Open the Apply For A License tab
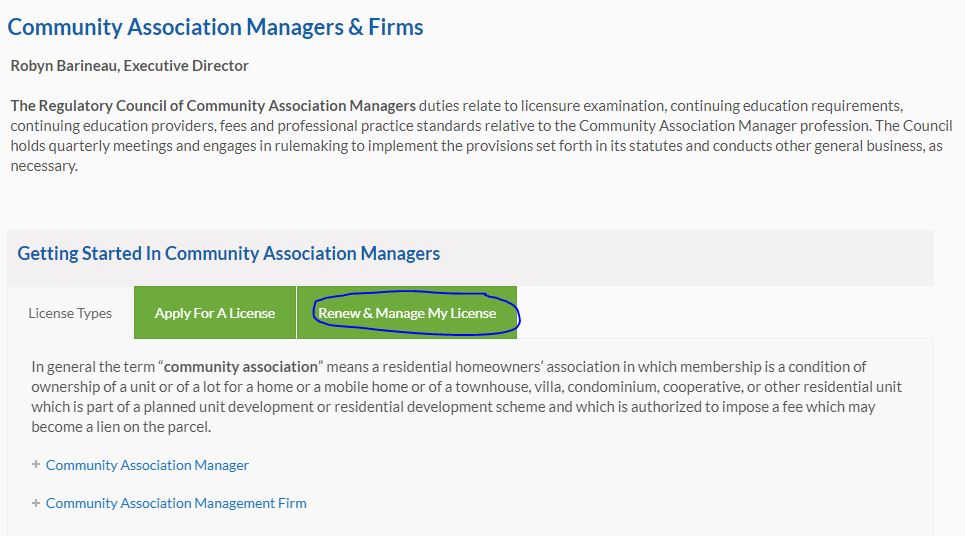Screen dimensions: 965x536 tap(215, 313)
